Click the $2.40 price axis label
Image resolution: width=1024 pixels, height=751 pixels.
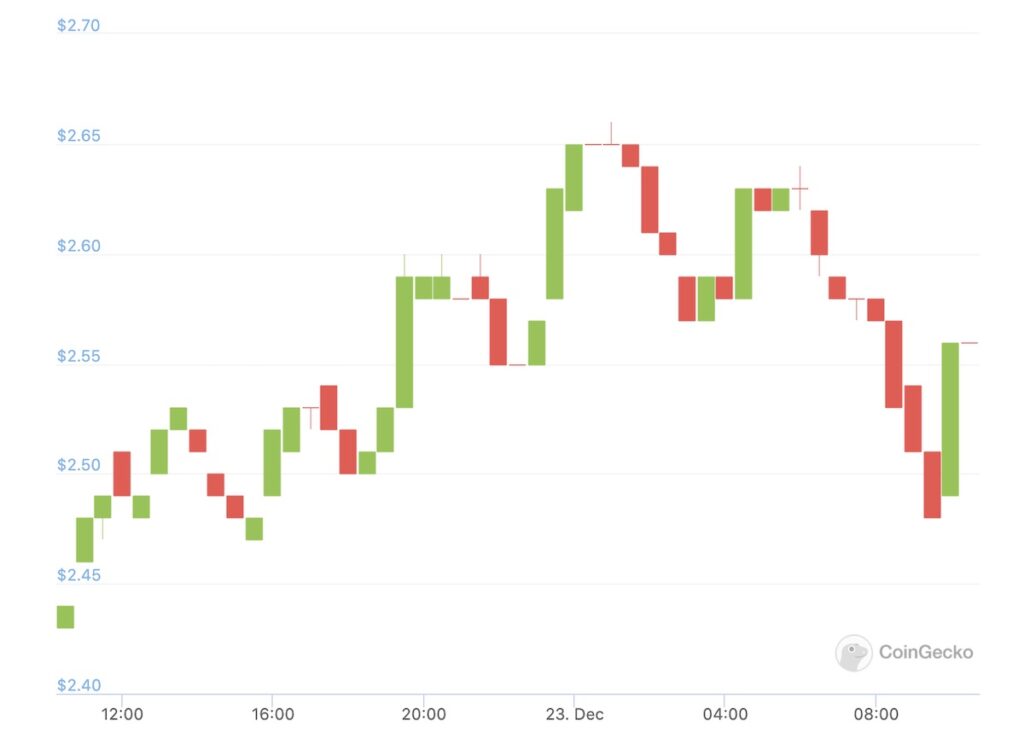click(78, 685)
